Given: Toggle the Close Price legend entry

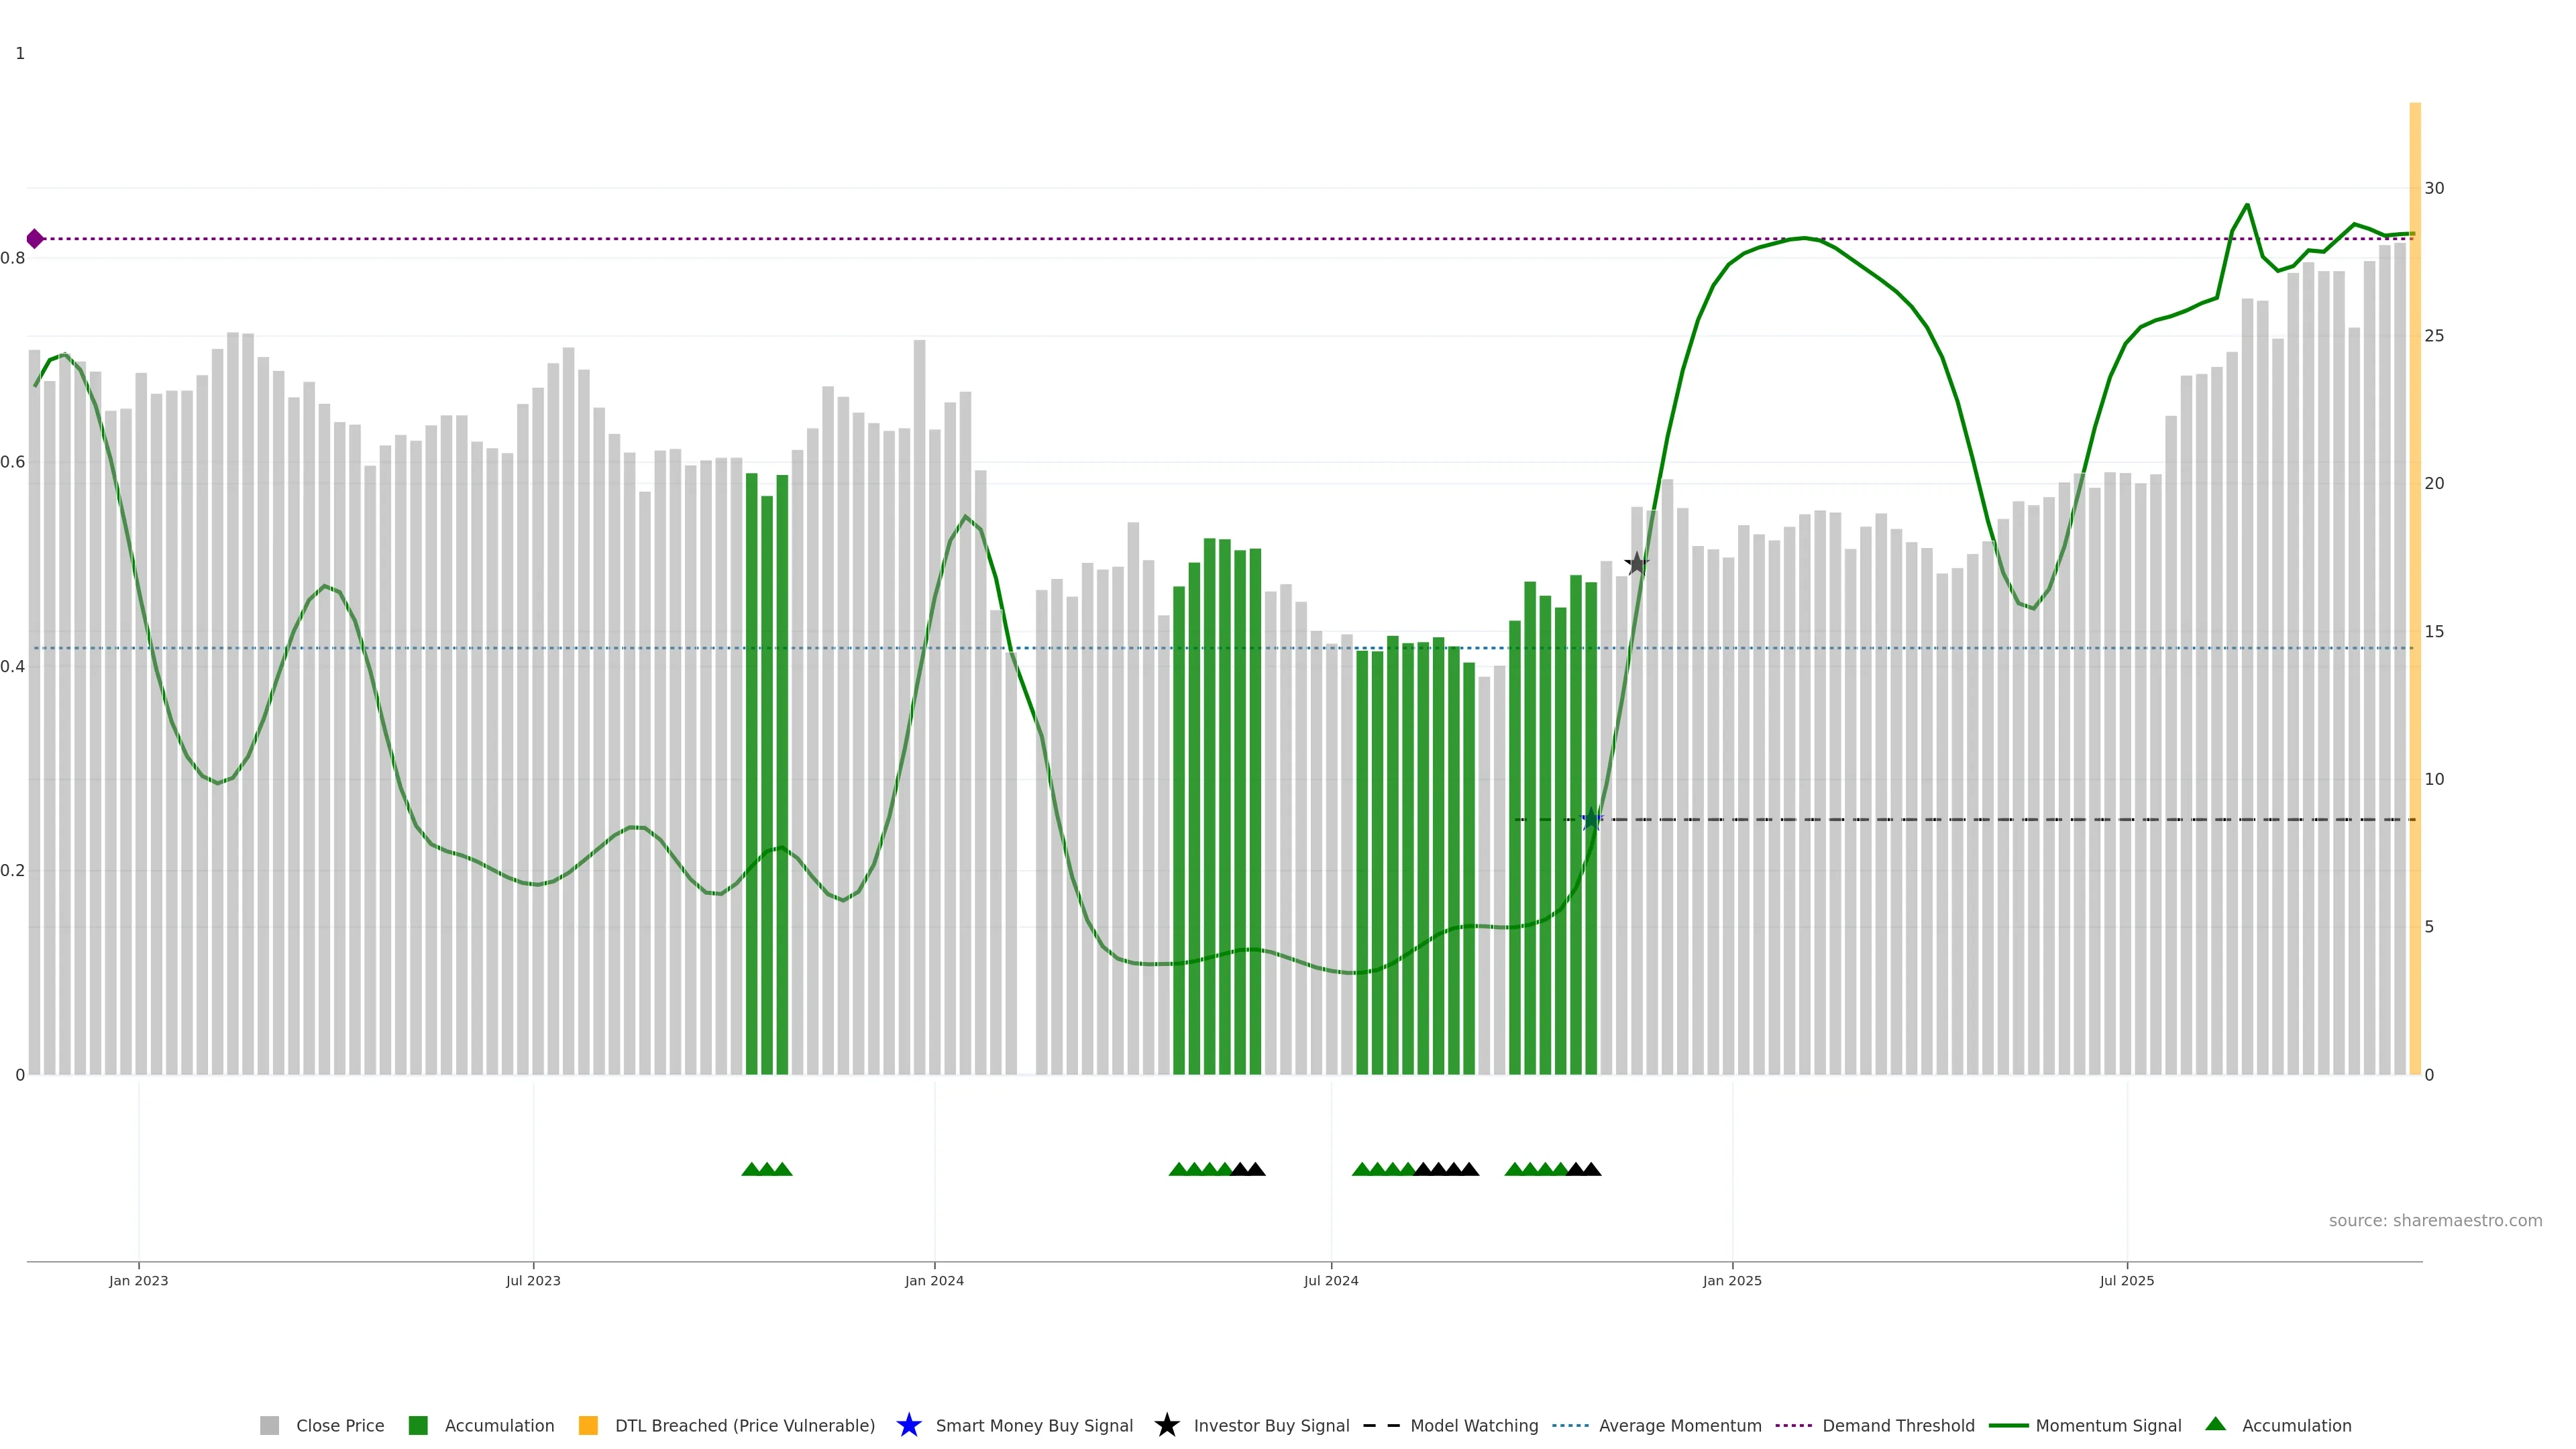Looking at the screenshot, I should [339, 1425].
